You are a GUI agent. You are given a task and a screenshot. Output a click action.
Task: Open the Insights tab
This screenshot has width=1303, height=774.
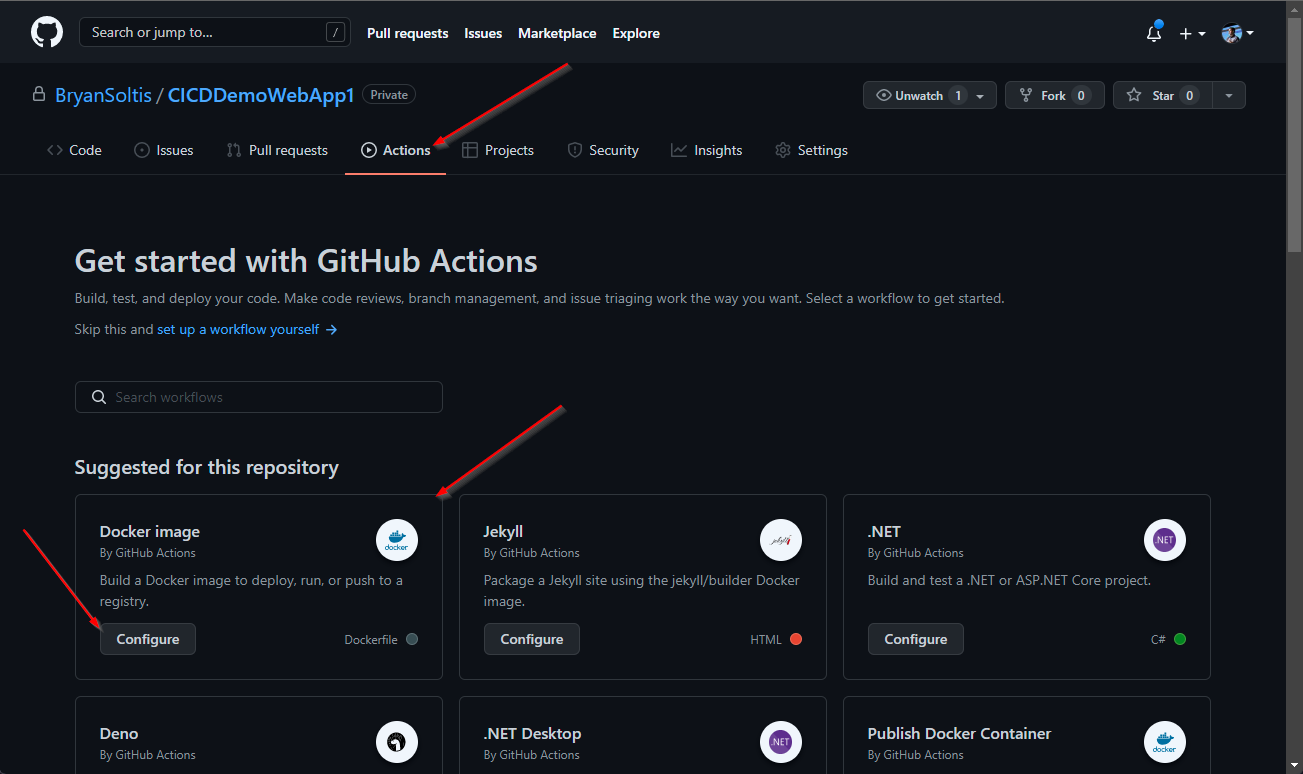click(x=707, y=150)
